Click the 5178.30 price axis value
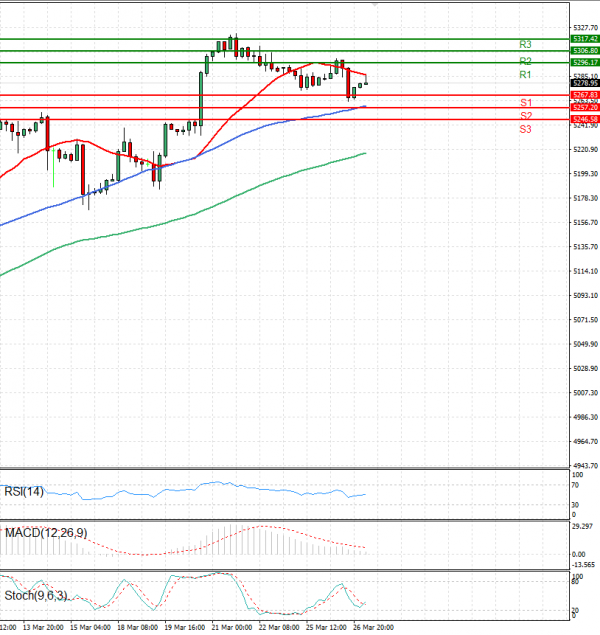Image resolution: width=600 pixels, height=635 pixels. tap(585, 198)
